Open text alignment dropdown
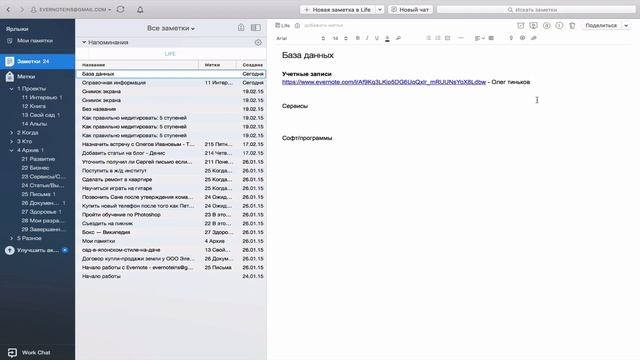The height and width of the screenshot is (360, 640). [x=479, y=38]
